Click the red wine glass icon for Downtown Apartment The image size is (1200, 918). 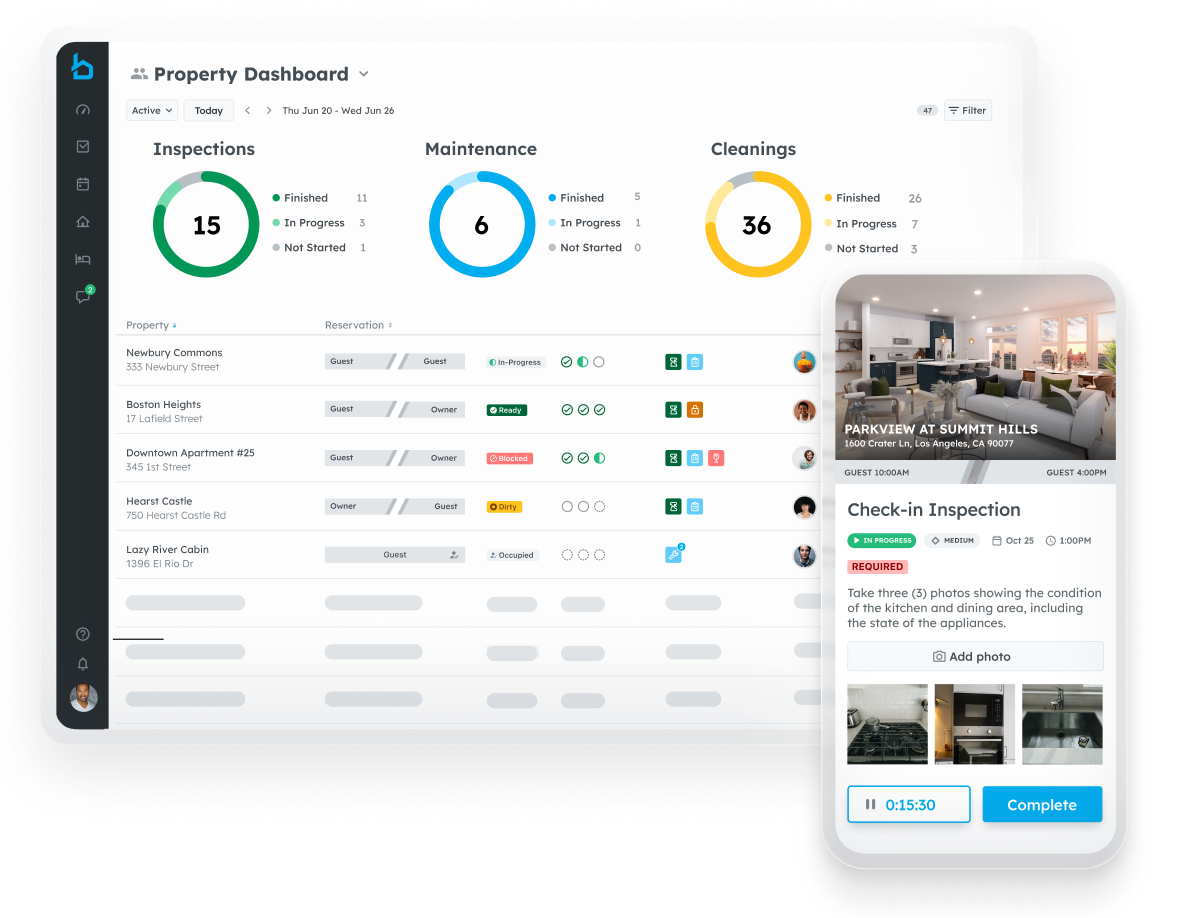716,458
